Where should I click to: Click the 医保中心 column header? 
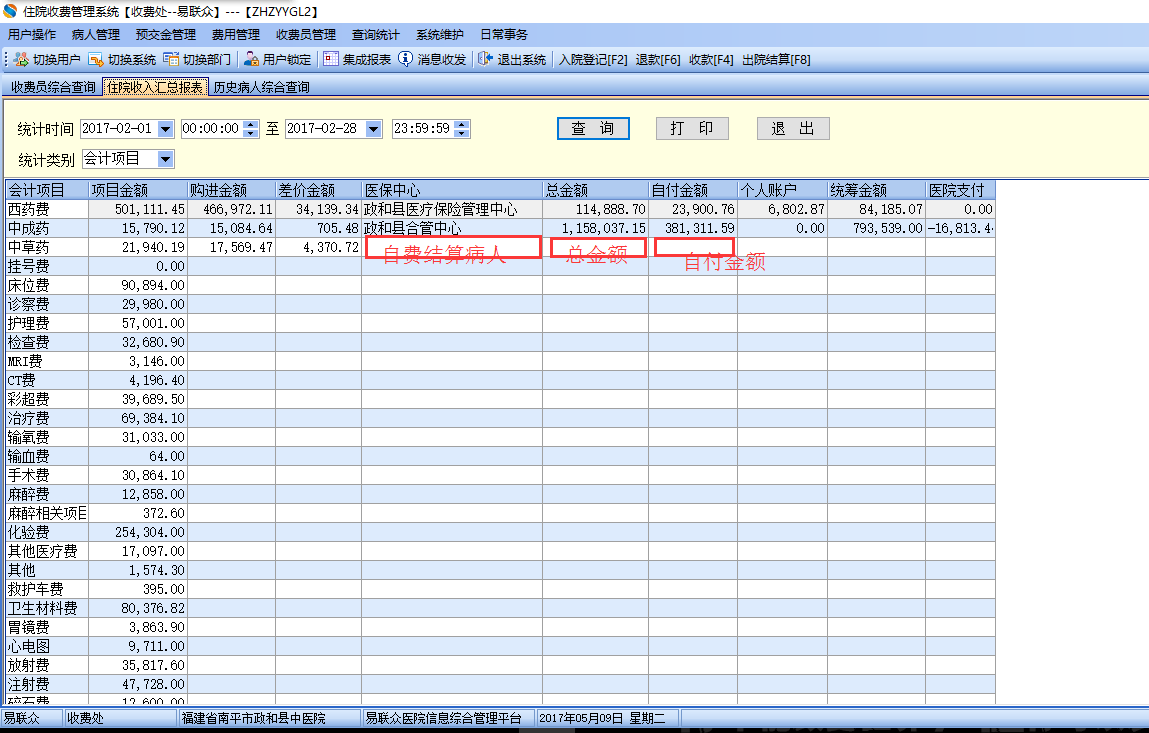click(x=452, y=190)
